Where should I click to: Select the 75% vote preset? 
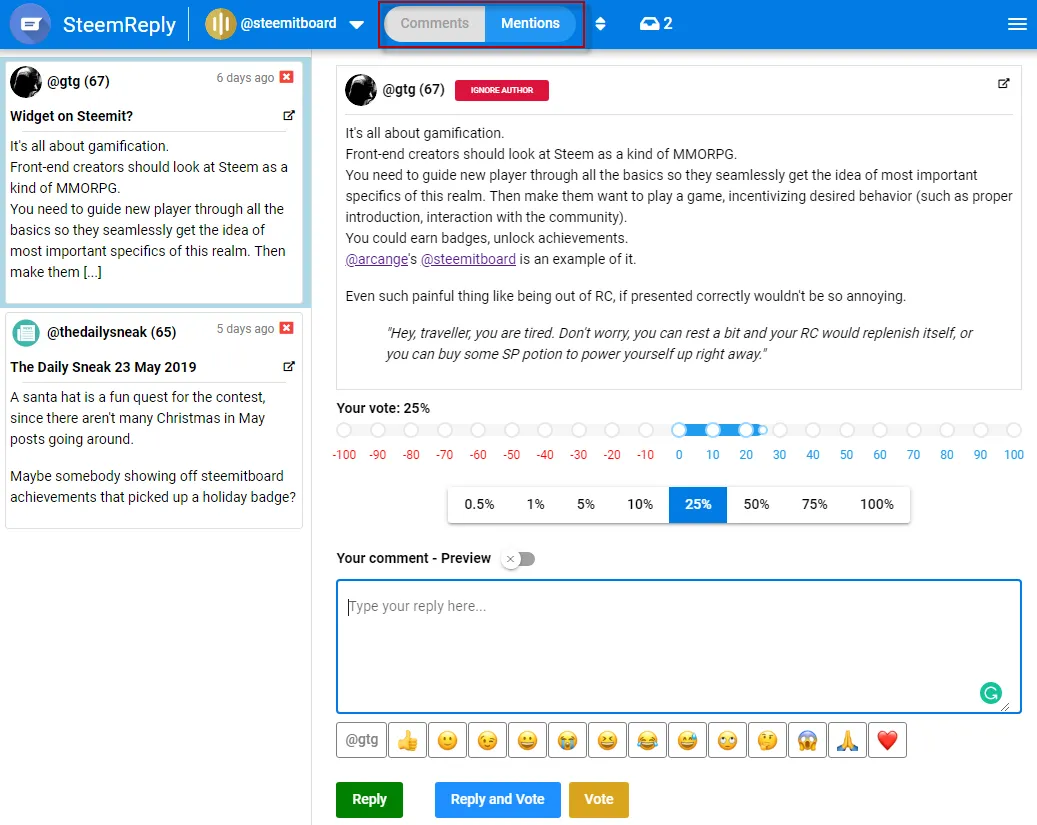pos(814,505)
